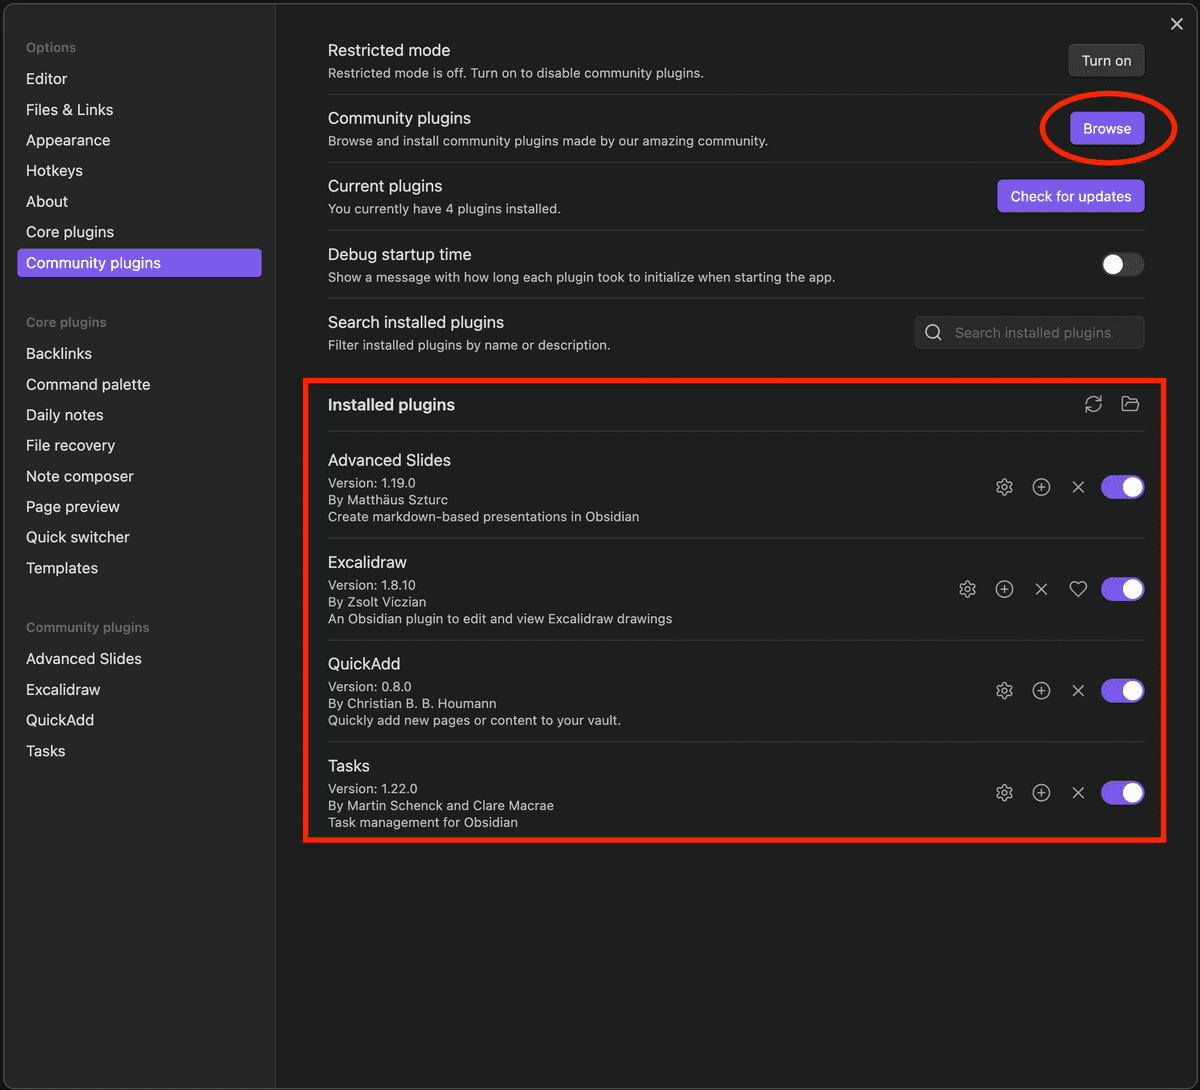Uninstall Advanced Slides with X icon
Viewport: 1200px width, 1090px height.
[x=1077, y=487]
